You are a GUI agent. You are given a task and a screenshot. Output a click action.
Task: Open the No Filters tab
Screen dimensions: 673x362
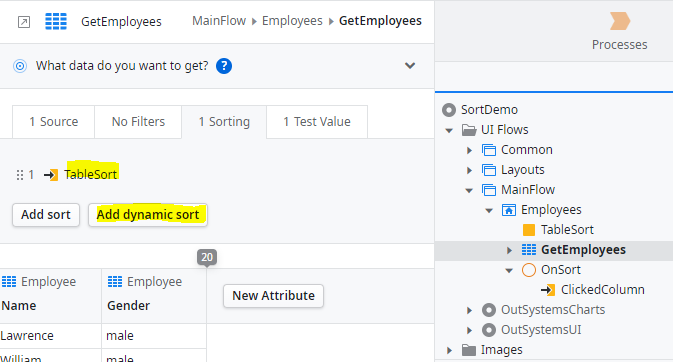pyautogui.click(x=138, y=122)
